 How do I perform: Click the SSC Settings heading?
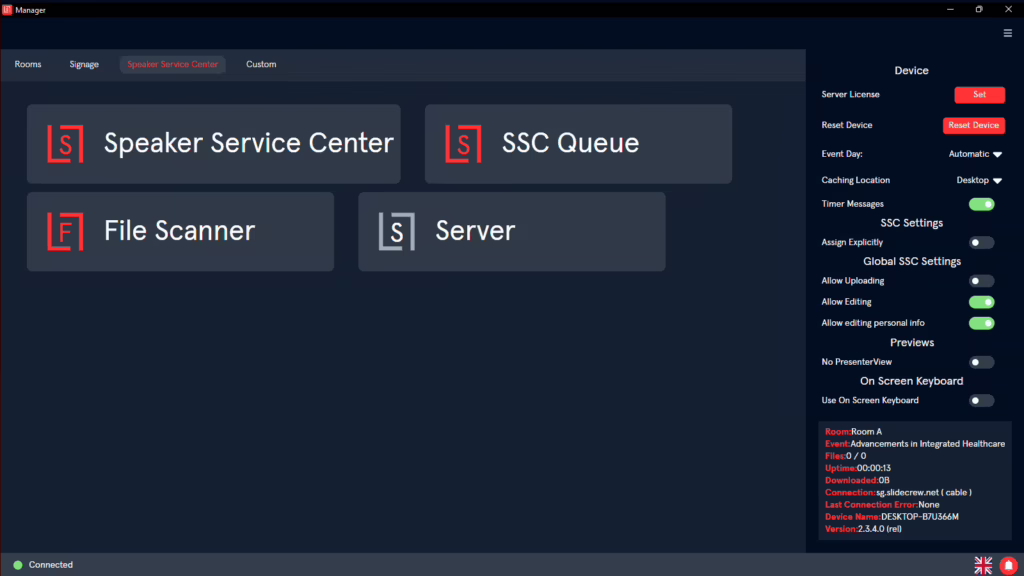coord(912,223)
